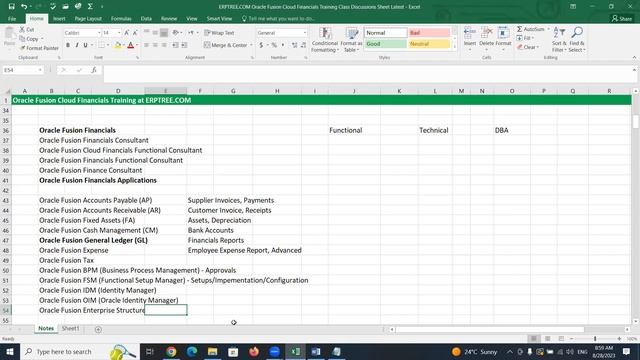Open Chrome from the taskbar
This screenshot has width=640, height=360.
171,351
